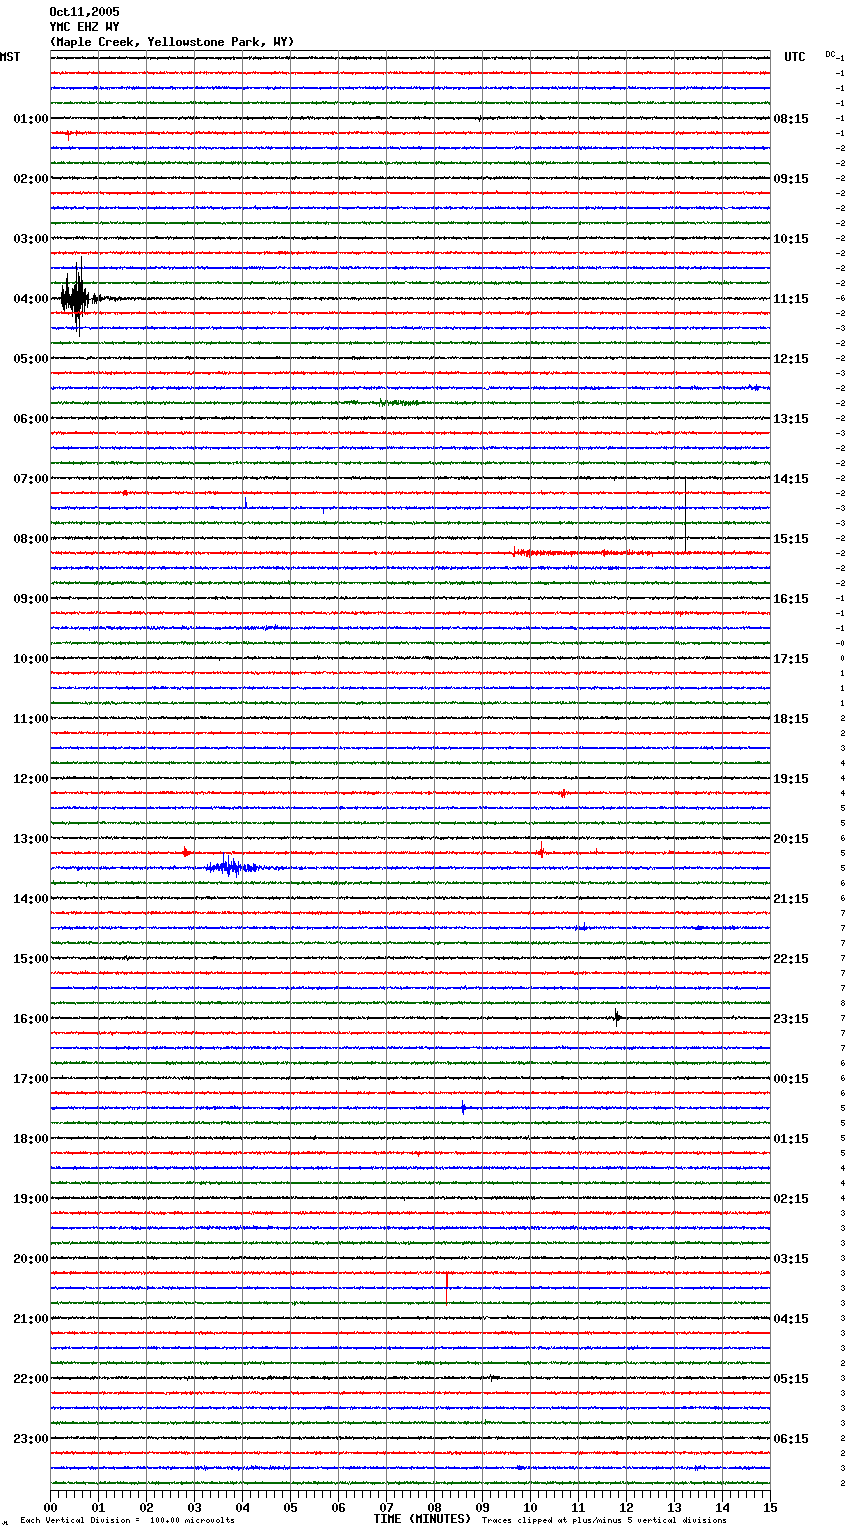
Task: Click the 14:00 MST time label
Action: (31, 899)
